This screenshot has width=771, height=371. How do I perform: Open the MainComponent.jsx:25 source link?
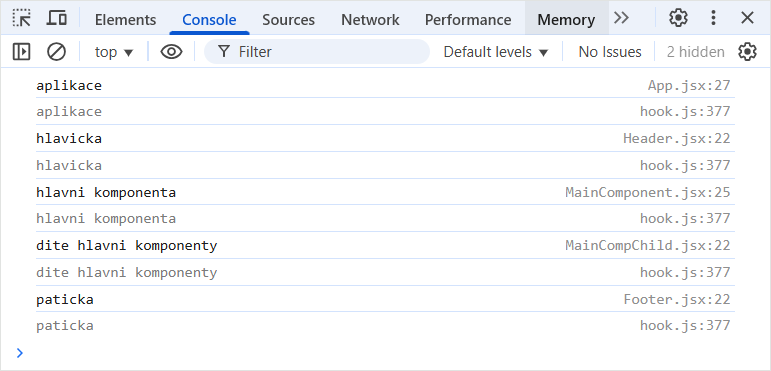coord(648,192)
